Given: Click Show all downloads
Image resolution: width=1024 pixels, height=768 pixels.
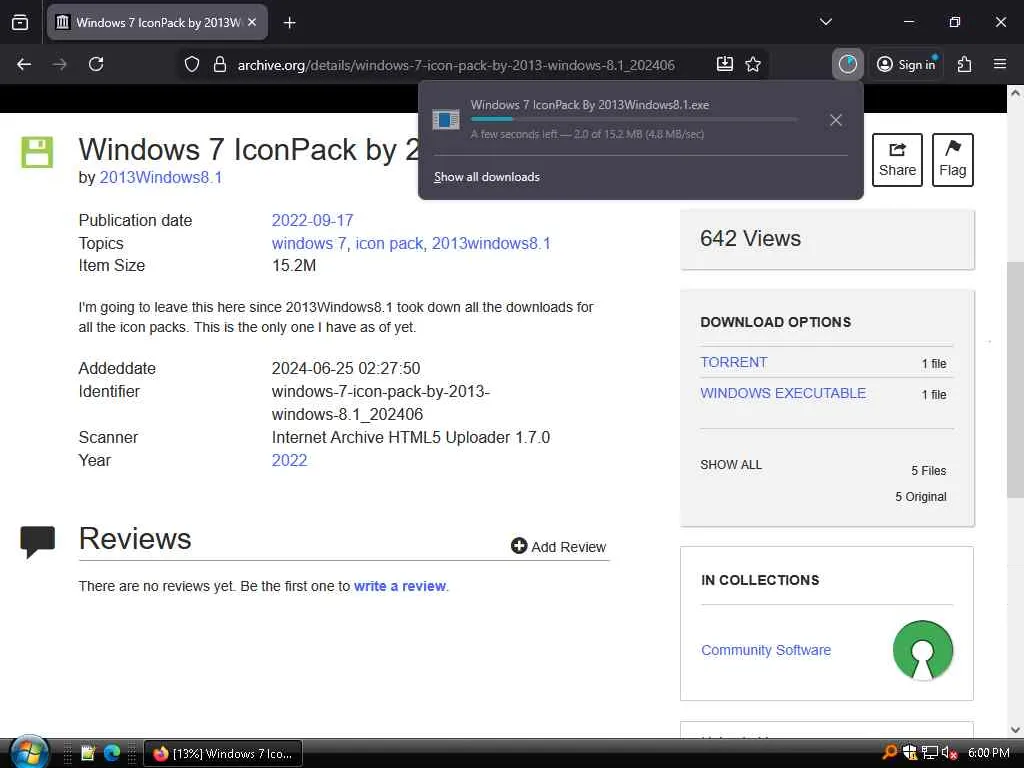Looking at the screenshot, I should (487, 177).
